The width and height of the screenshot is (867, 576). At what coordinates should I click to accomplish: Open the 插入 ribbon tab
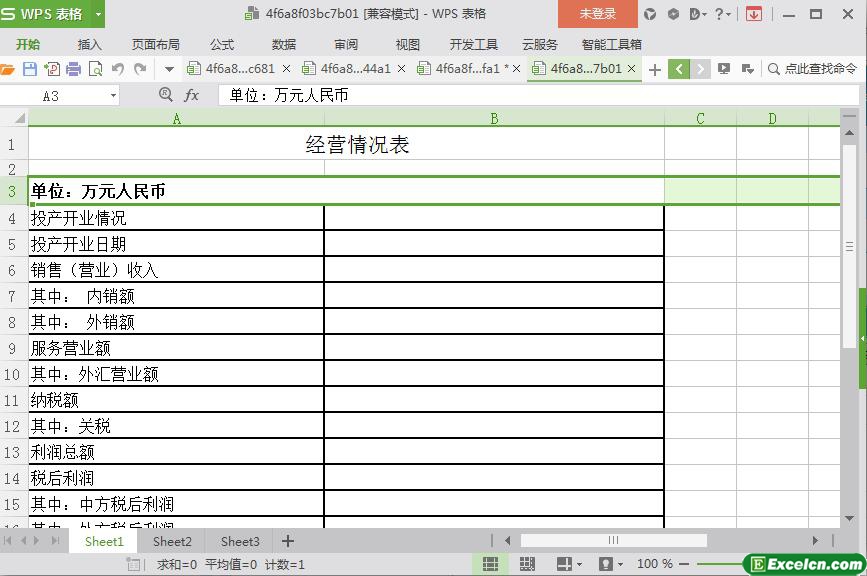(90, 44)
